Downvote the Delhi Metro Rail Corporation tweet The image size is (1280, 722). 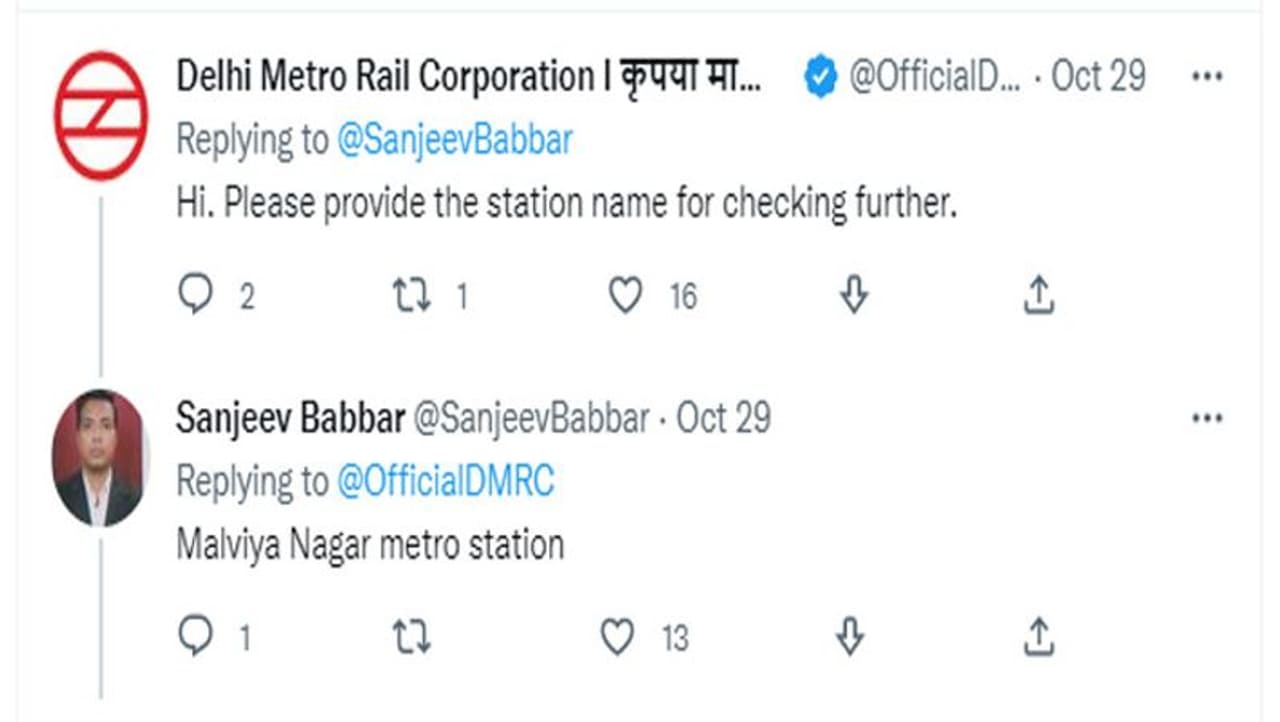pos(853,295)
